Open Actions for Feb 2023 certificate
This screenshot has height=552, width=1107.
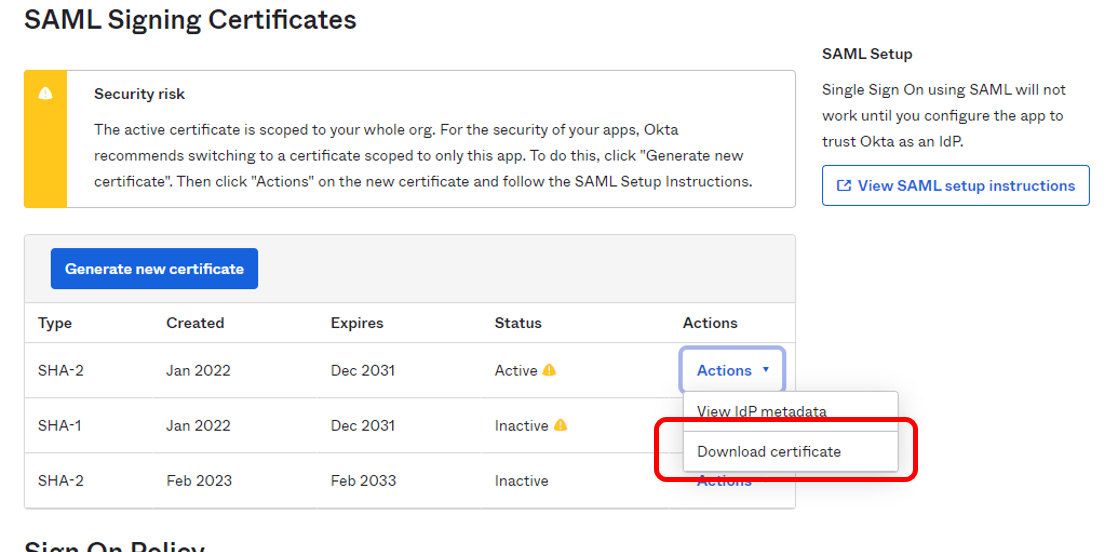(x=724, y=481)
